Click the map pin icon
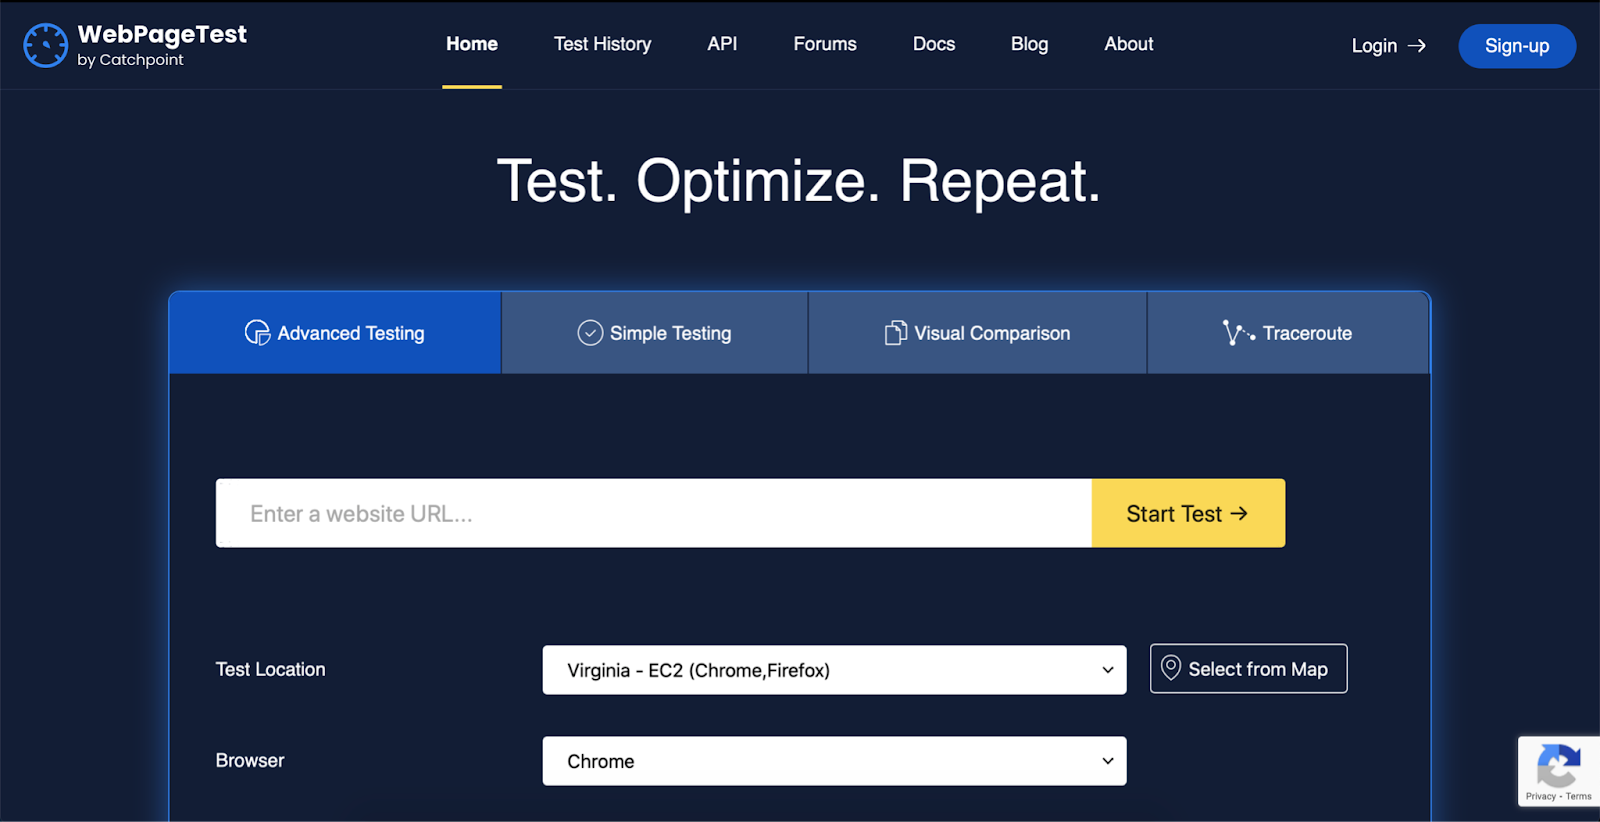The width and height of the screenshot is (1600, 822). (x=1171, y=668)
